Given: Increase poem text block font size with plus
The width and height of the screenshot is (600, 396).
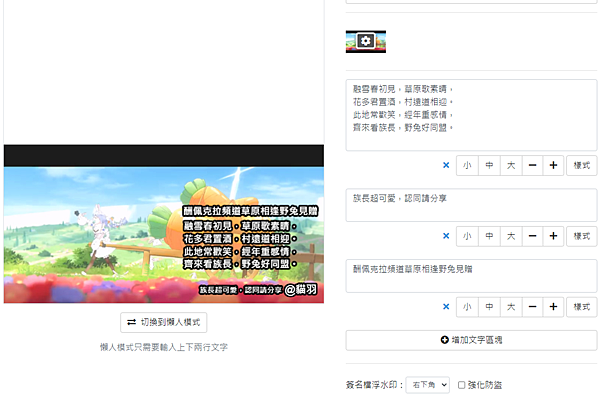Looking at the screenshot, I should 553,166.
